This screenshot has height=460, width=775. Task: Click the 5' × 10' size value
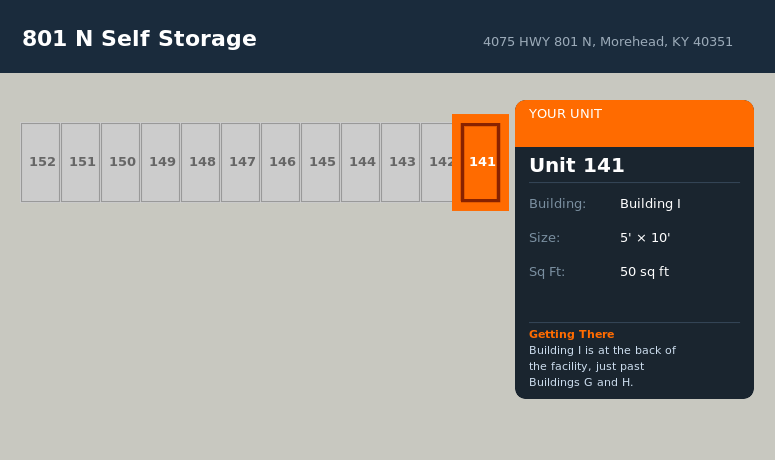[645, 238]
